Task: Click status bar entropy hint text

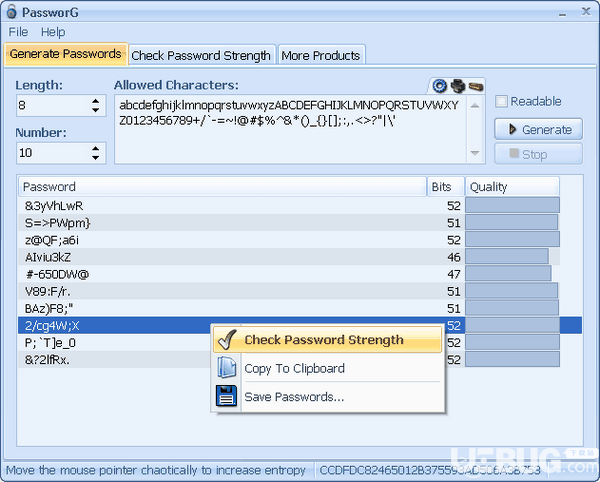Action: (x=156, y=470)
